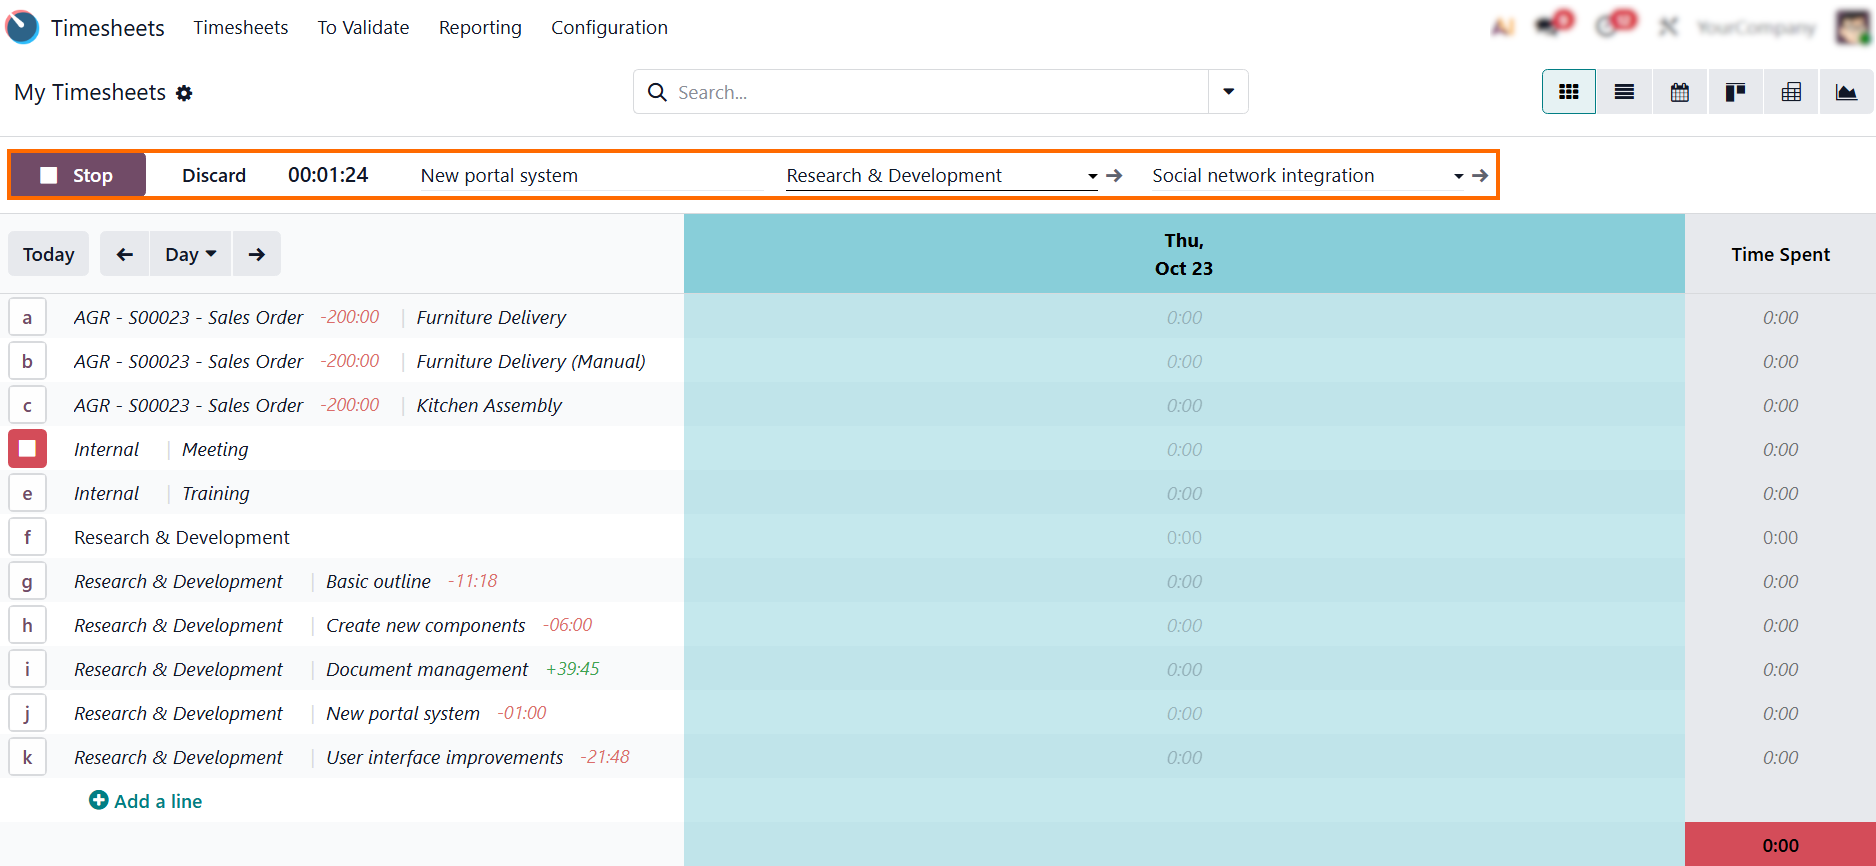Viewport: 1876px width, 866px height.
Task: Open the To Validate menu
Action: tap(363, 28)
